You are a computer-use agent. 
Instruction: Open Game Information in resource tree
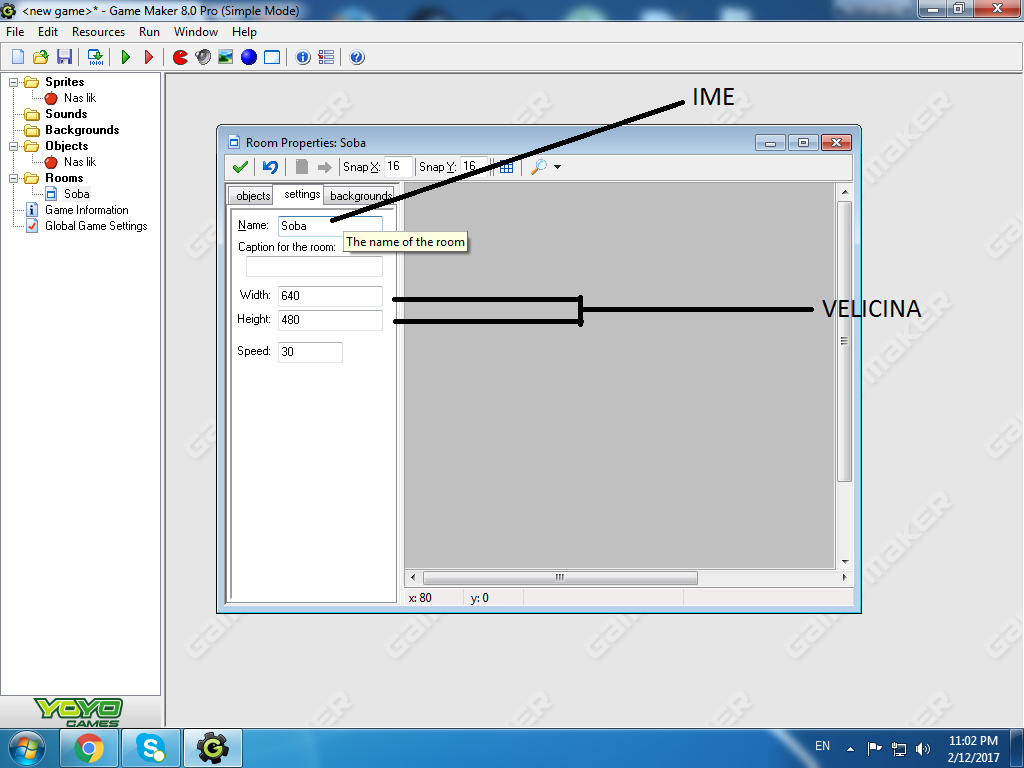(87, 210)
